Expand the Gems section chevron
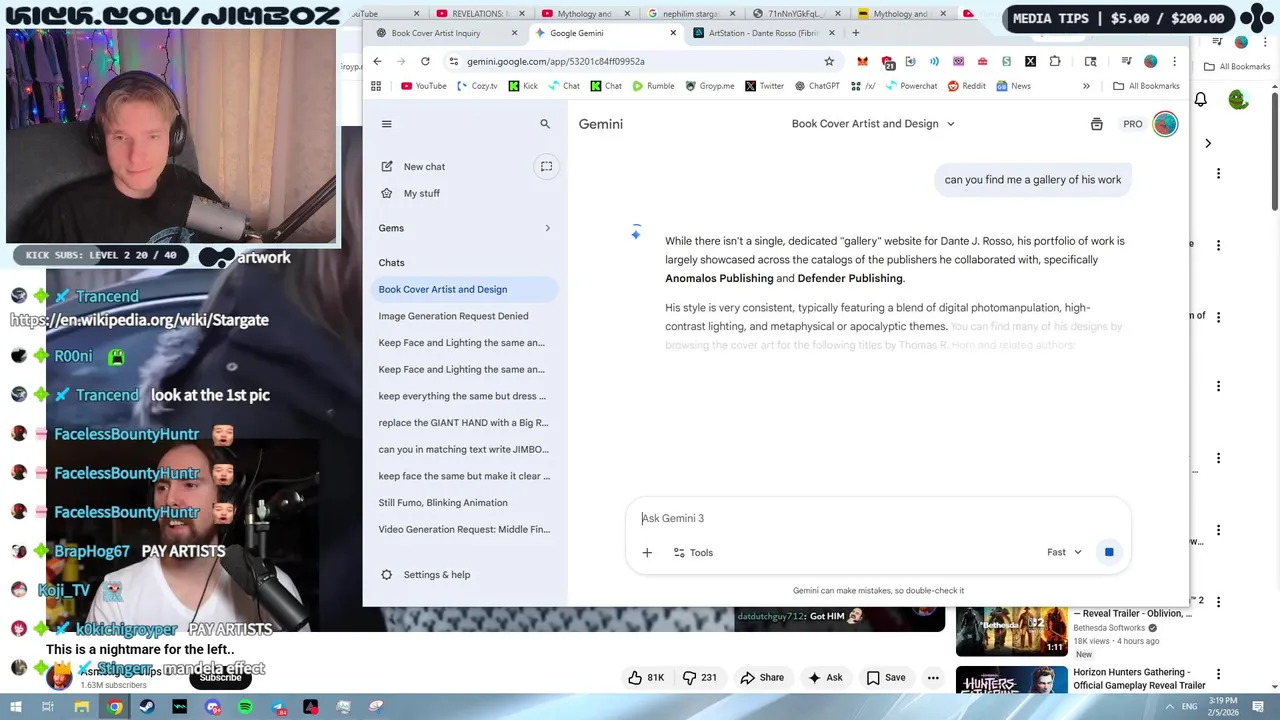 point(547,228)
